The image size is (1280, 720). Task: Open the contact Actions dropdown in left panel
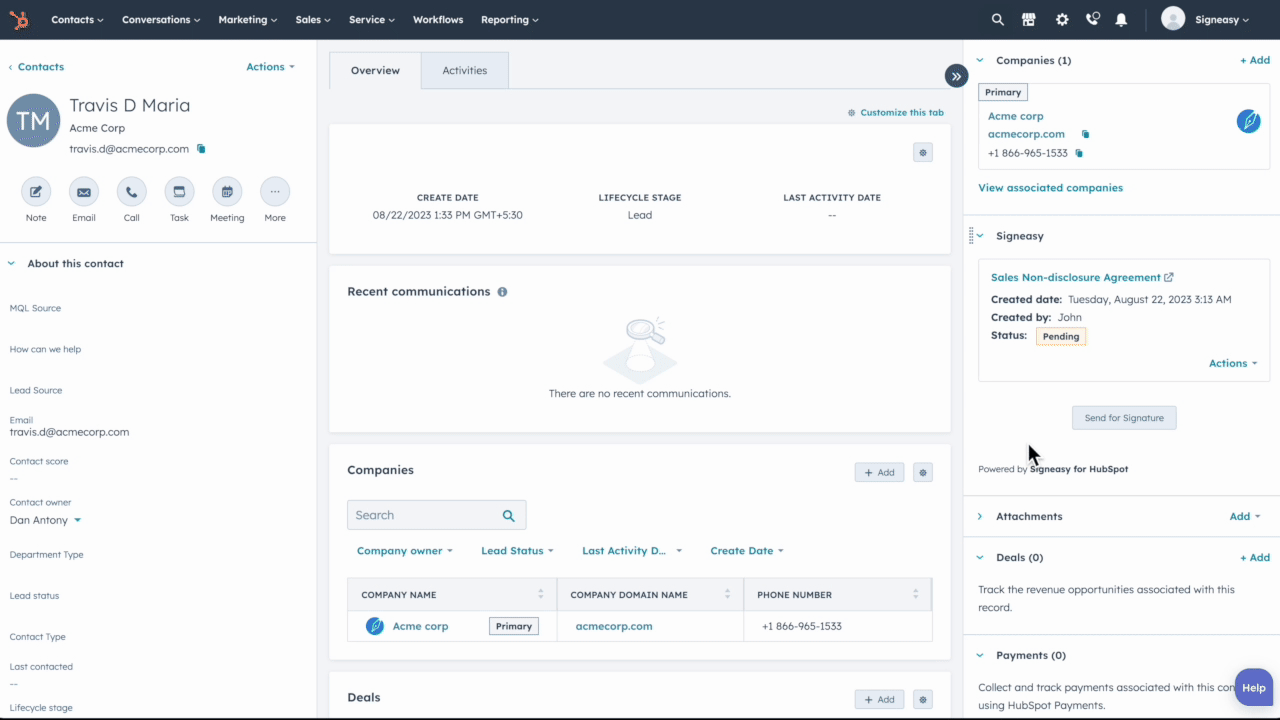[270, 67]
